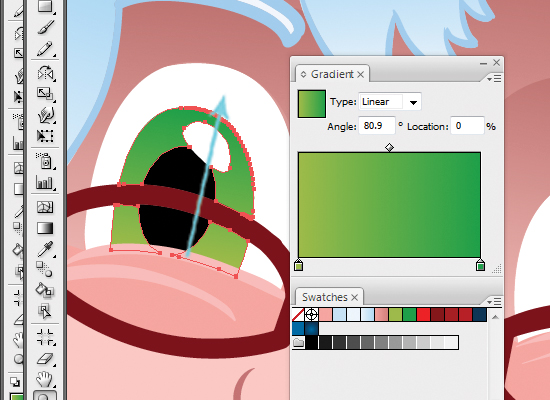Choose the olive green swatch
This screenshot has height=400, width=550.
(396, 315)
